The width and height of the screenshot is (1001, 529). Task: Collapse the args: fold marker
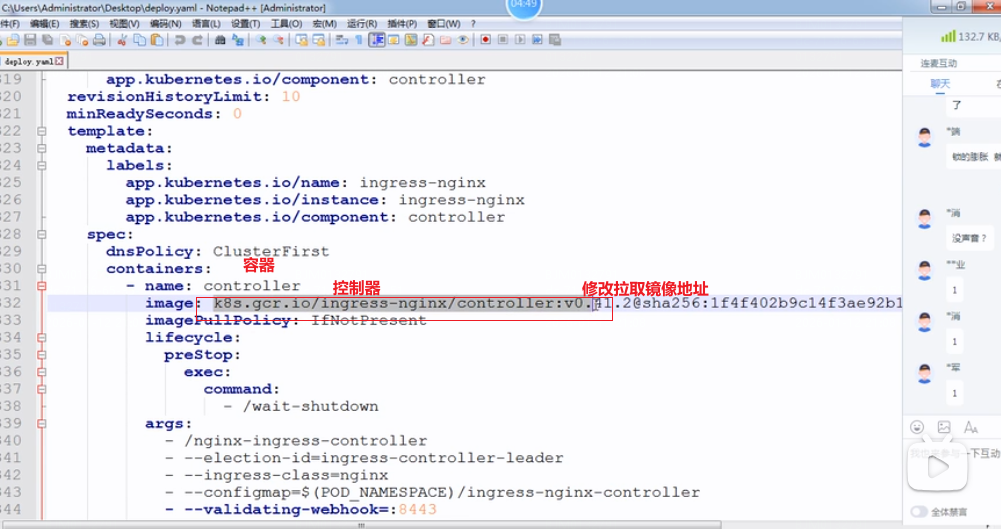(x=41, y=423)
